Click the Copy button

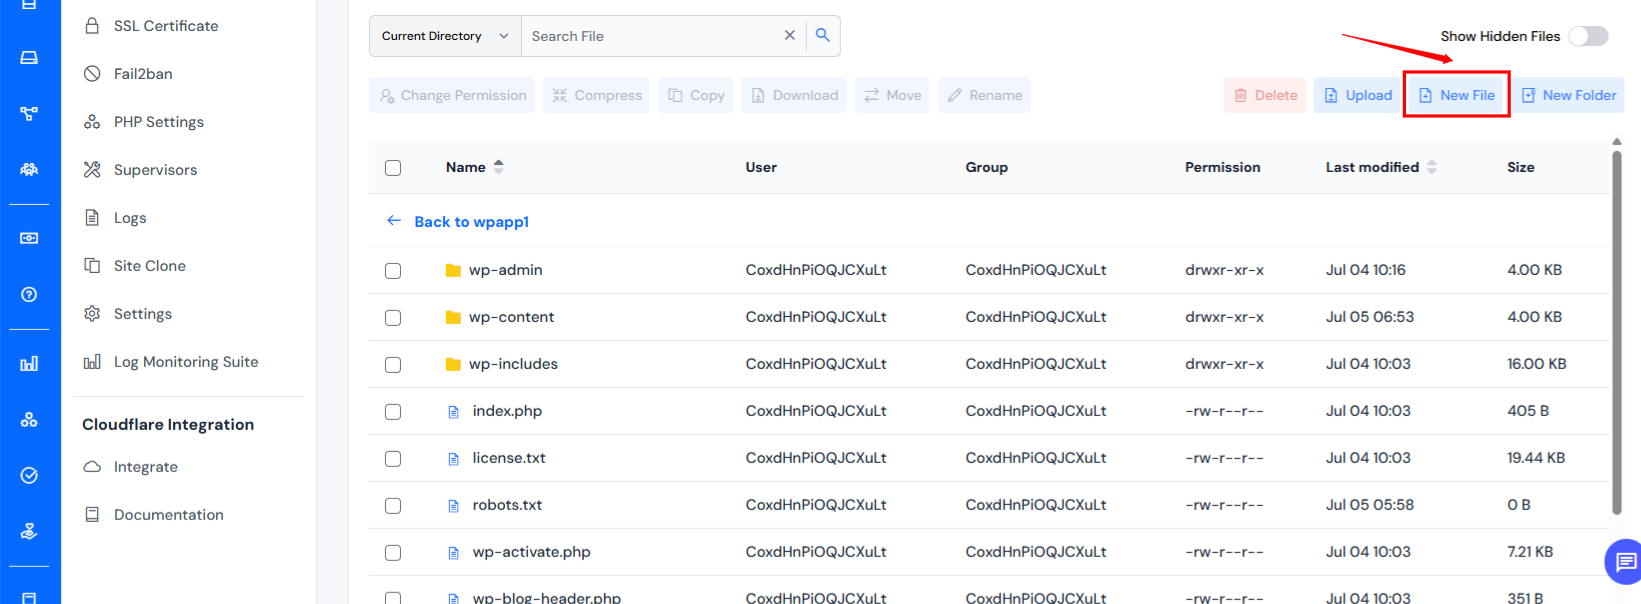tap(696, 95)
